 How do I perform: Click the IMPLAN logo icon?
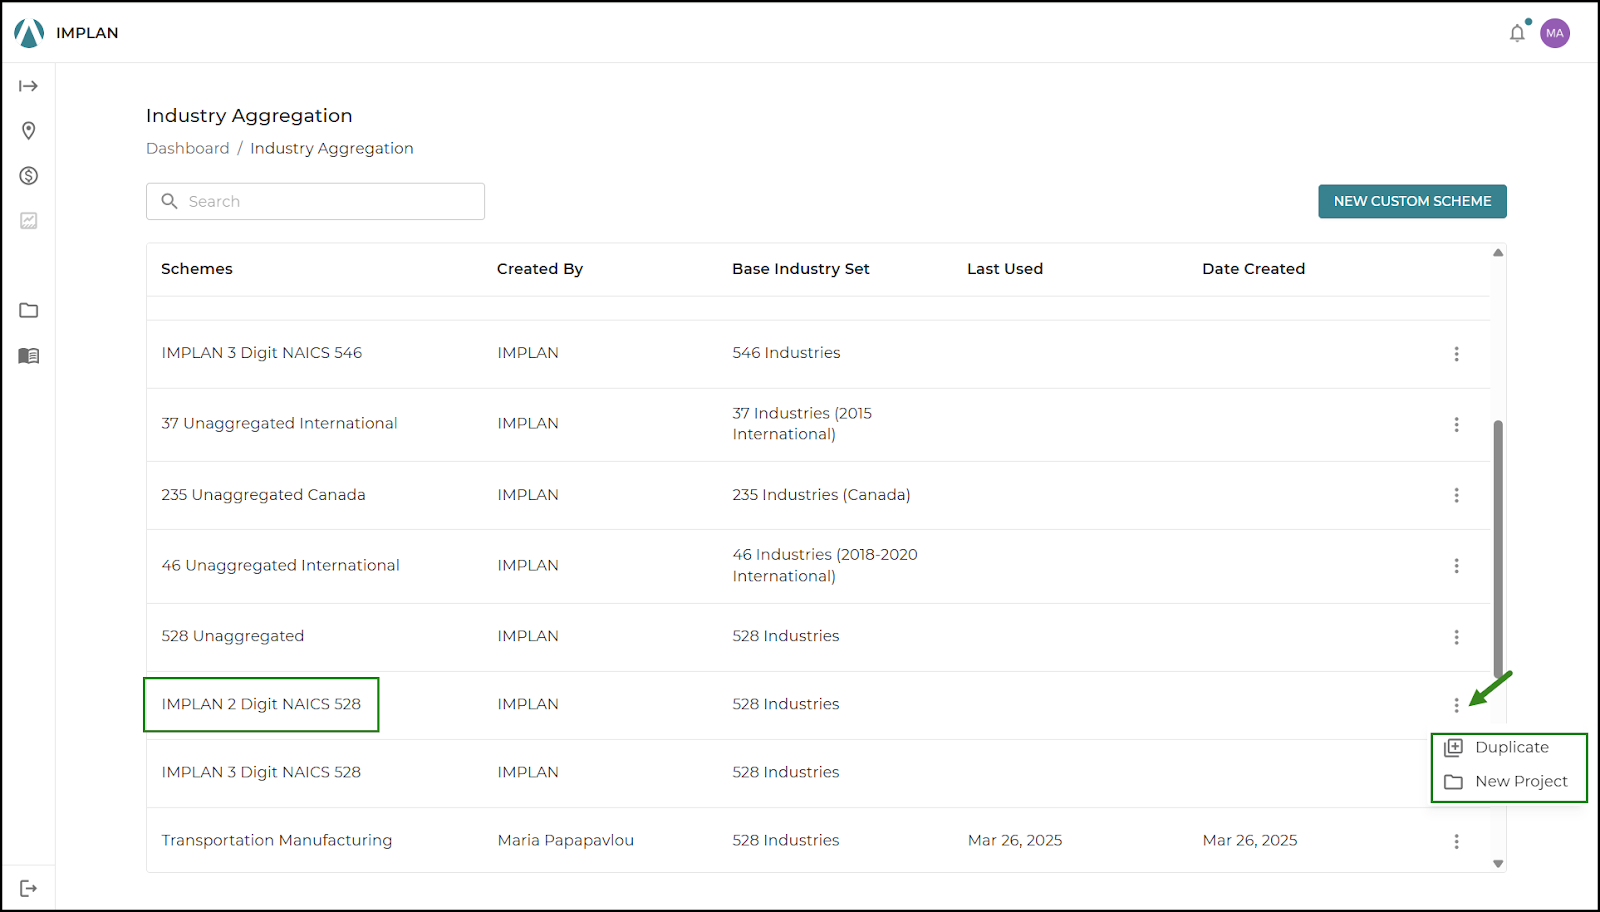point(29,33)
